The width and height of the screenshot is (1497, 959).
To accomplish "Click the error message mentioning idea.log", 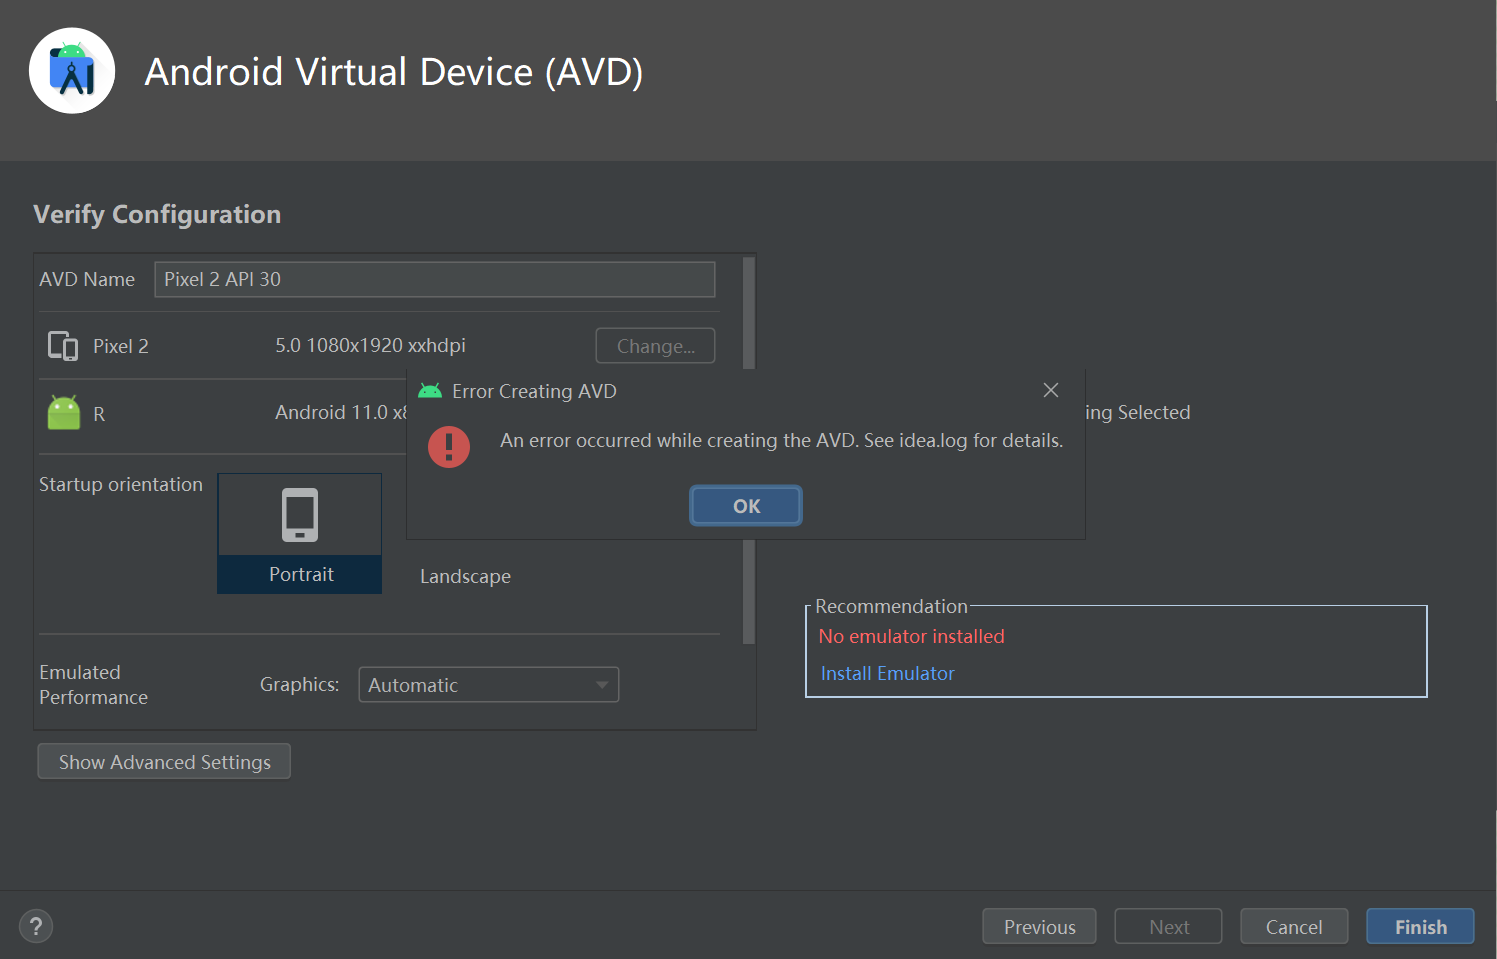I will click(x=782, y=440).
